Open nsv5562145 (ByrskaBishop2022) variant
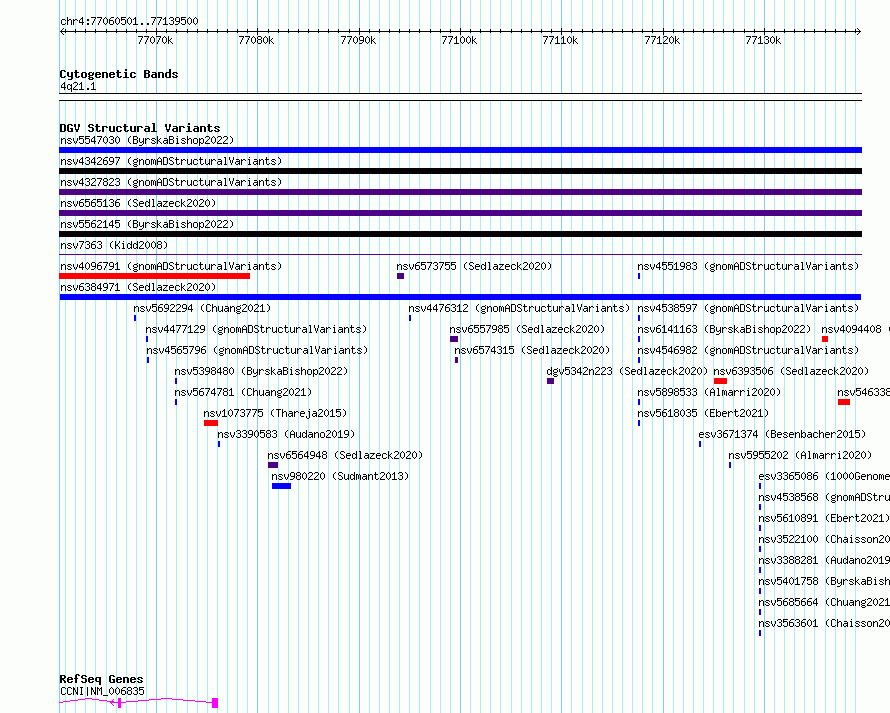 [x=147, y=224]
